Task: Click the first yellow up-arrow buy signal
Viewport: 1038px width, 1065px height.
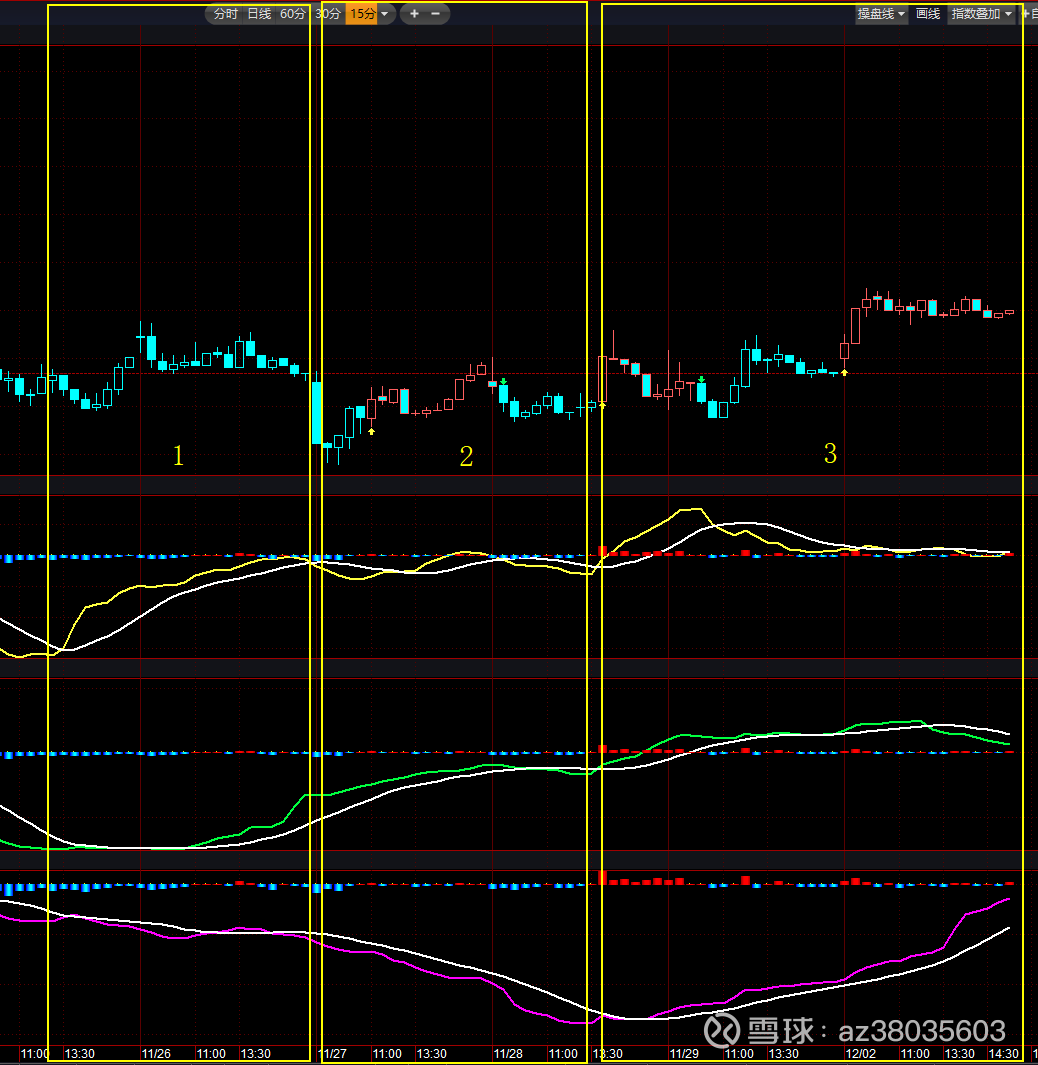Action: pyautogui.click(x=371, y=431)
